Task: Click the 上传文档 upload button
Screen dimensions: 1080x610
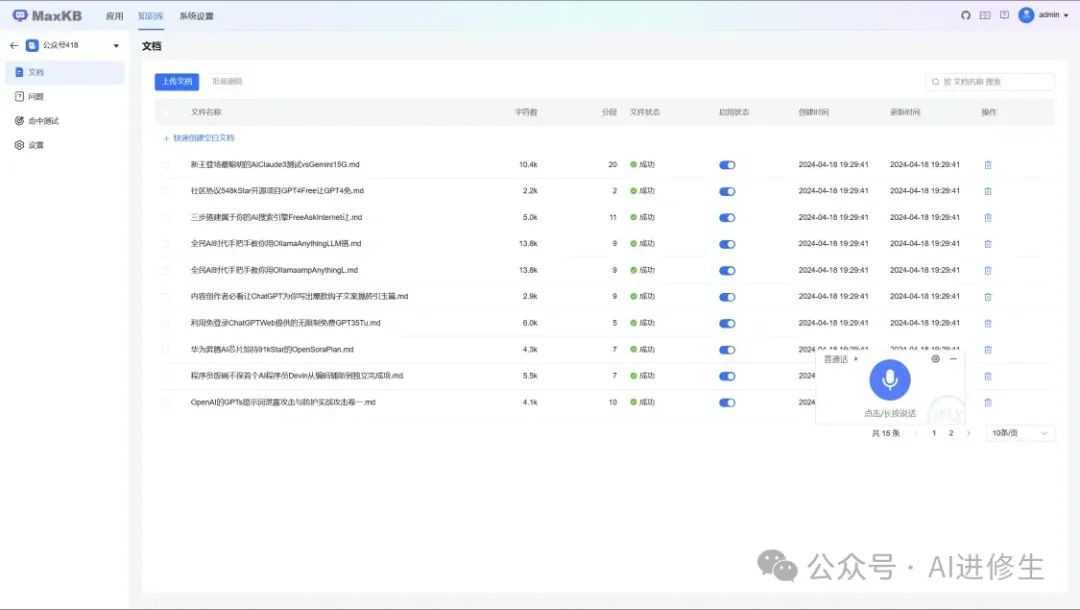Action: pos(177,81)
